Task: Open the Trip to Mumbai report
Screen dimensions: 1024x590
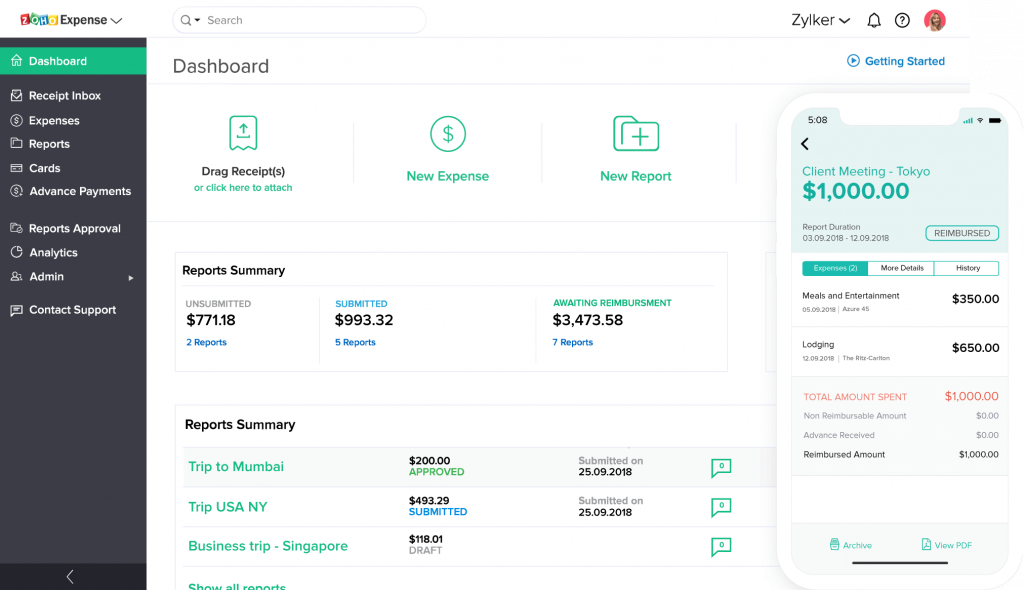Action: click(x=236, y=467)
